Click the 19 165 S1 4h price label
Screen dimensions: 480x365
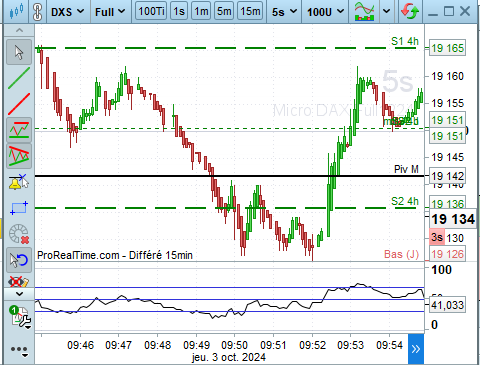[x=447, y=48]
